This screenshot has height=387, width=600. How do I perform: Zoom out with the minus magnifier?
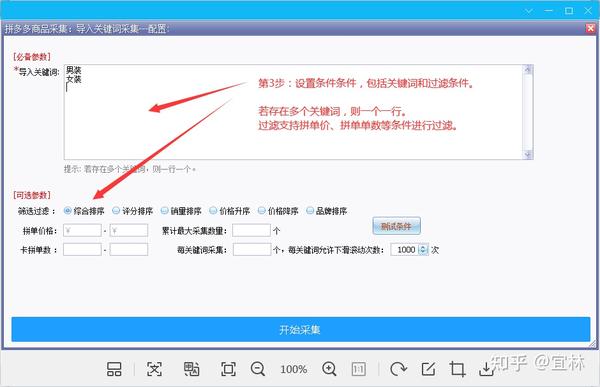pyautogui.click(x=258, y=369)
